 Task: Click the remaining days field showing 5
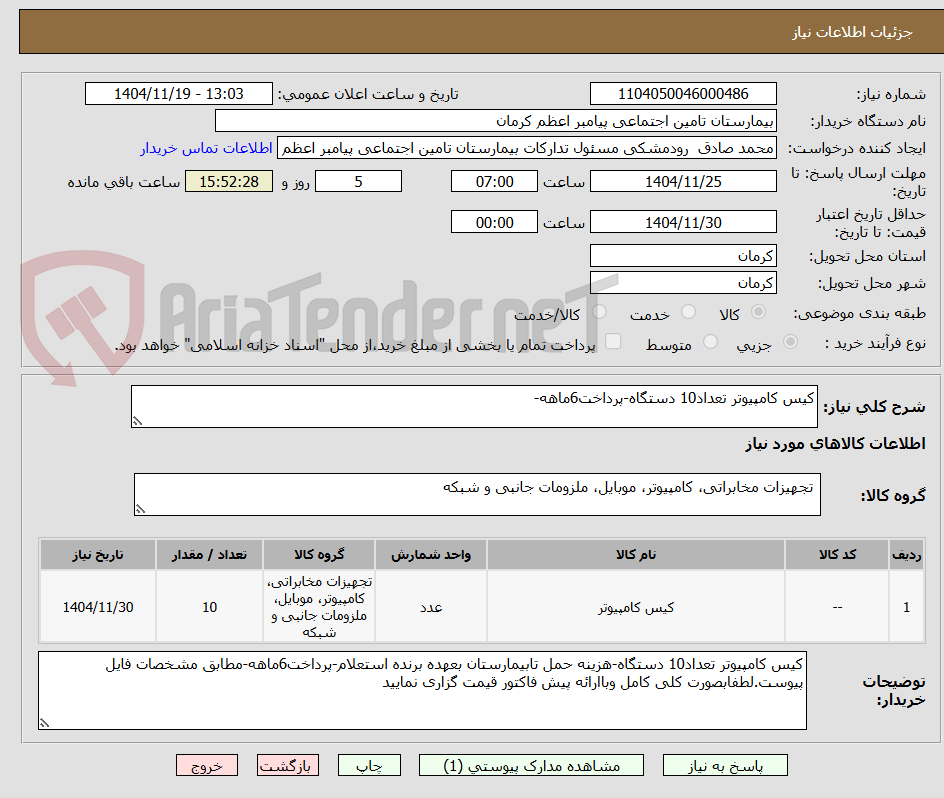click(358, 181)
